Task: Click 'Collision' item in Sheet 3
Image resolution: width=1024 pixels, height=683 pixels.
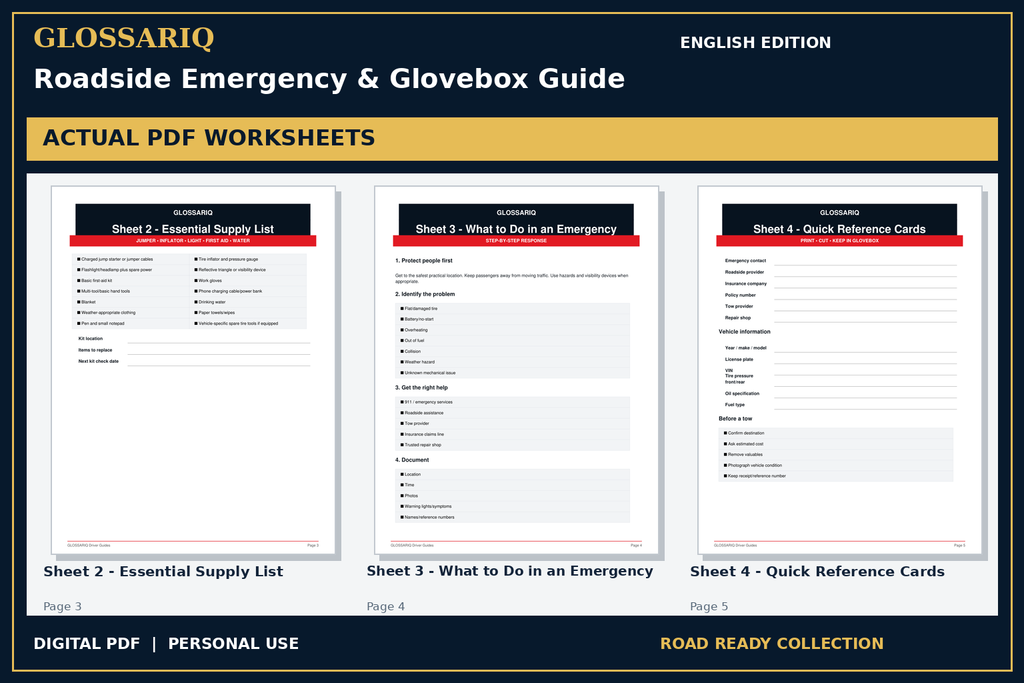Action: 411,351
